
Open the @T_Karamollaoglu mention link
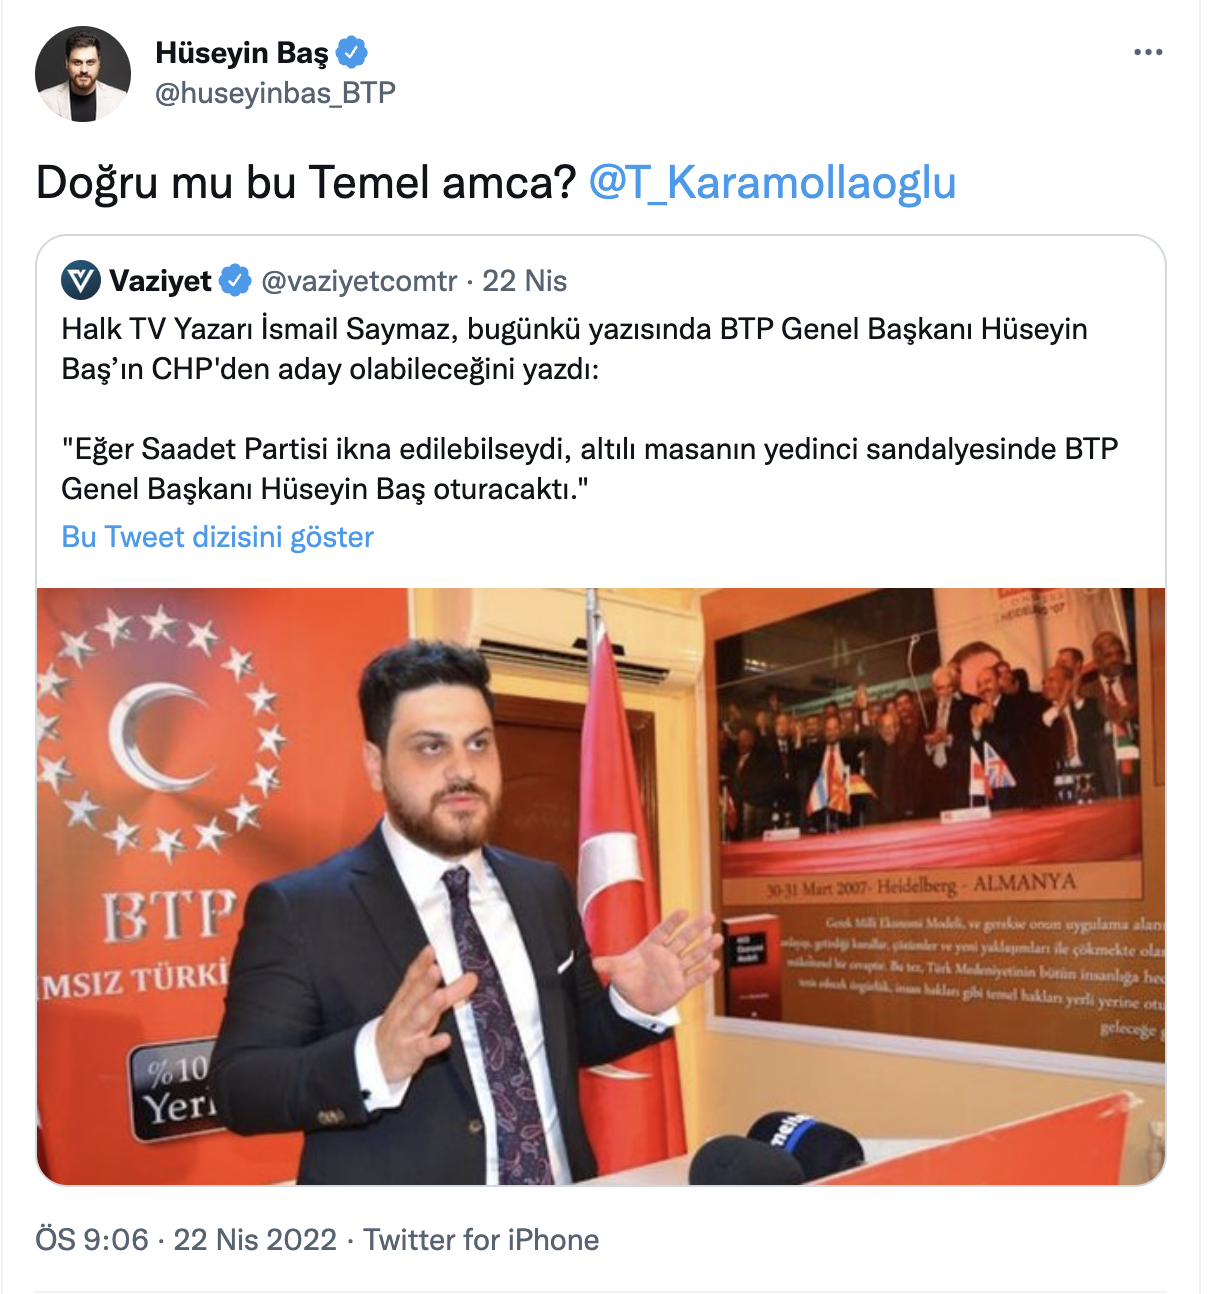click(772, 183)
